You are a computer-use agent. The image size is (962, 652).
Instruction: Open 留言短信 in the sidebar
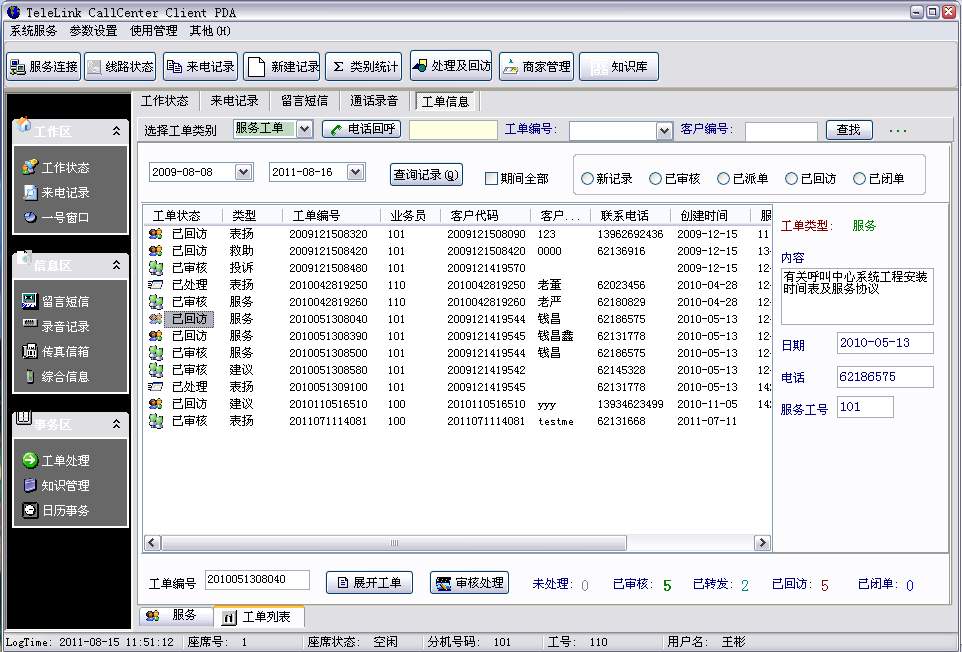tap(56, 301)
